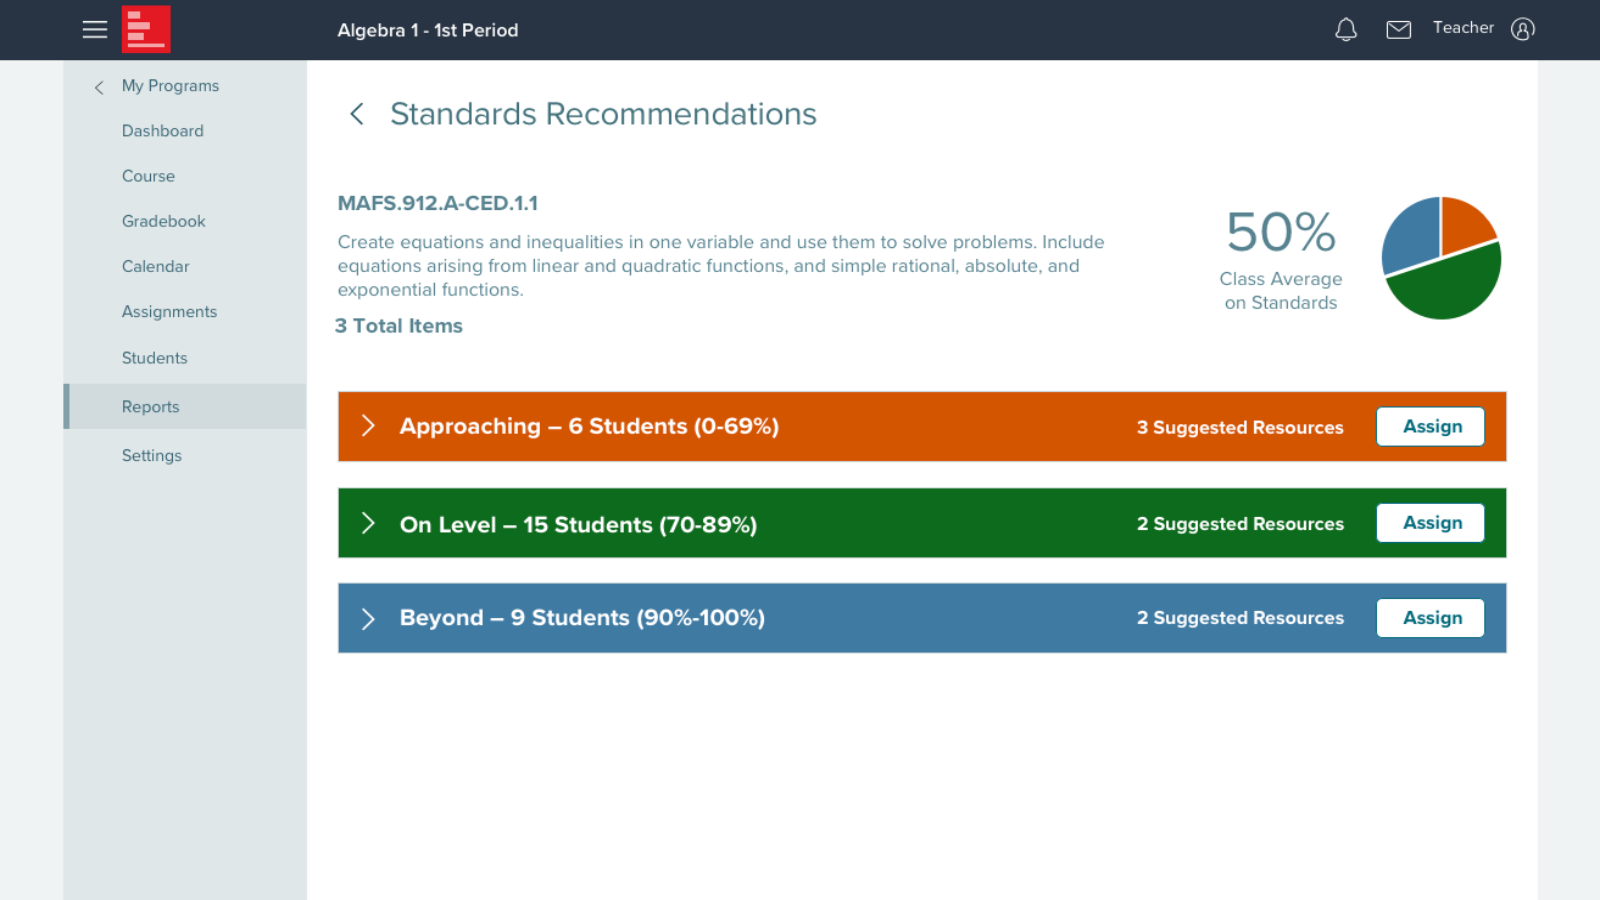Open the hamburger navigation menu
Screen dimensions: 1600x900
coord(95,30)
